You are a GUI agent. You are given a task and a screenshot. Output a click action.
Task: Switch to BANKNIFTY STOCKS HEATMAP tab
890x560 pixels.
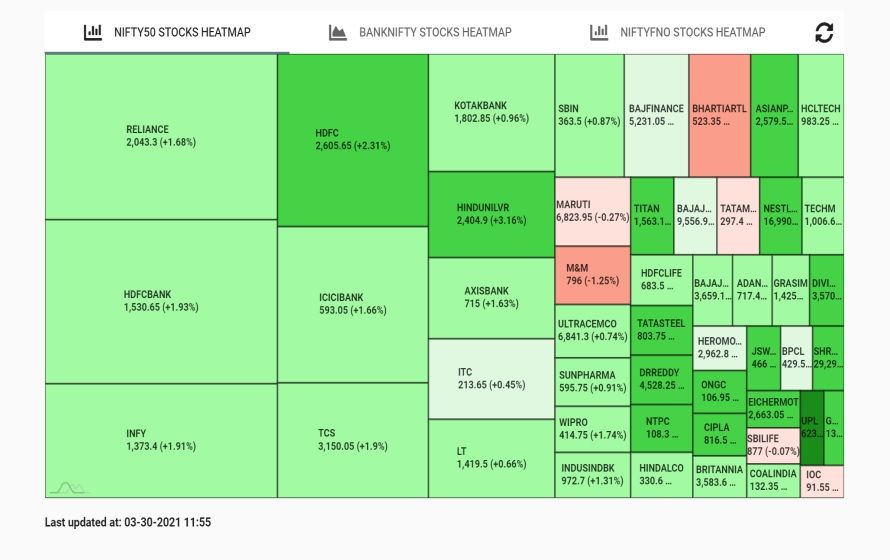[435, 32]
